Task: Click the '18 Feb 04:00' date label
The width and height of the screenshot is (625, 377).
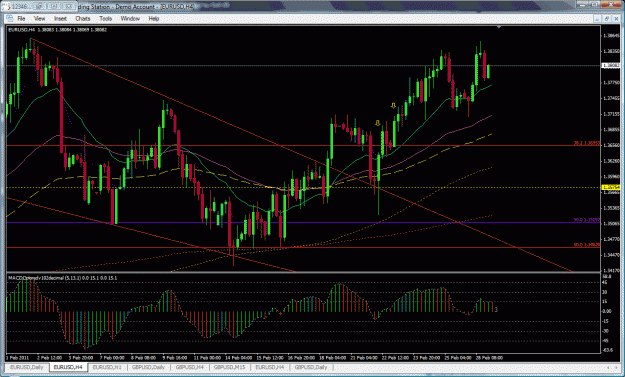Action: click(332, 357)
